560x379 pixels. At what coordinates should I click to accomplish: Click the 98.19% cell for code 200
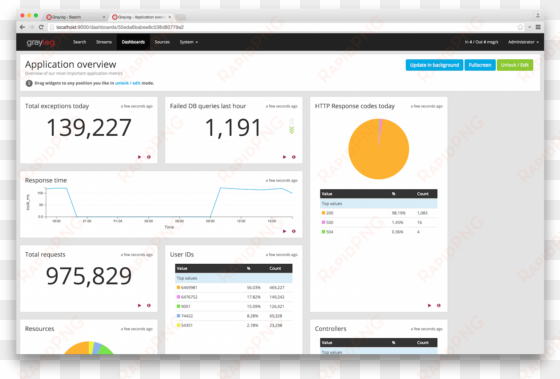tap(399, 213)
